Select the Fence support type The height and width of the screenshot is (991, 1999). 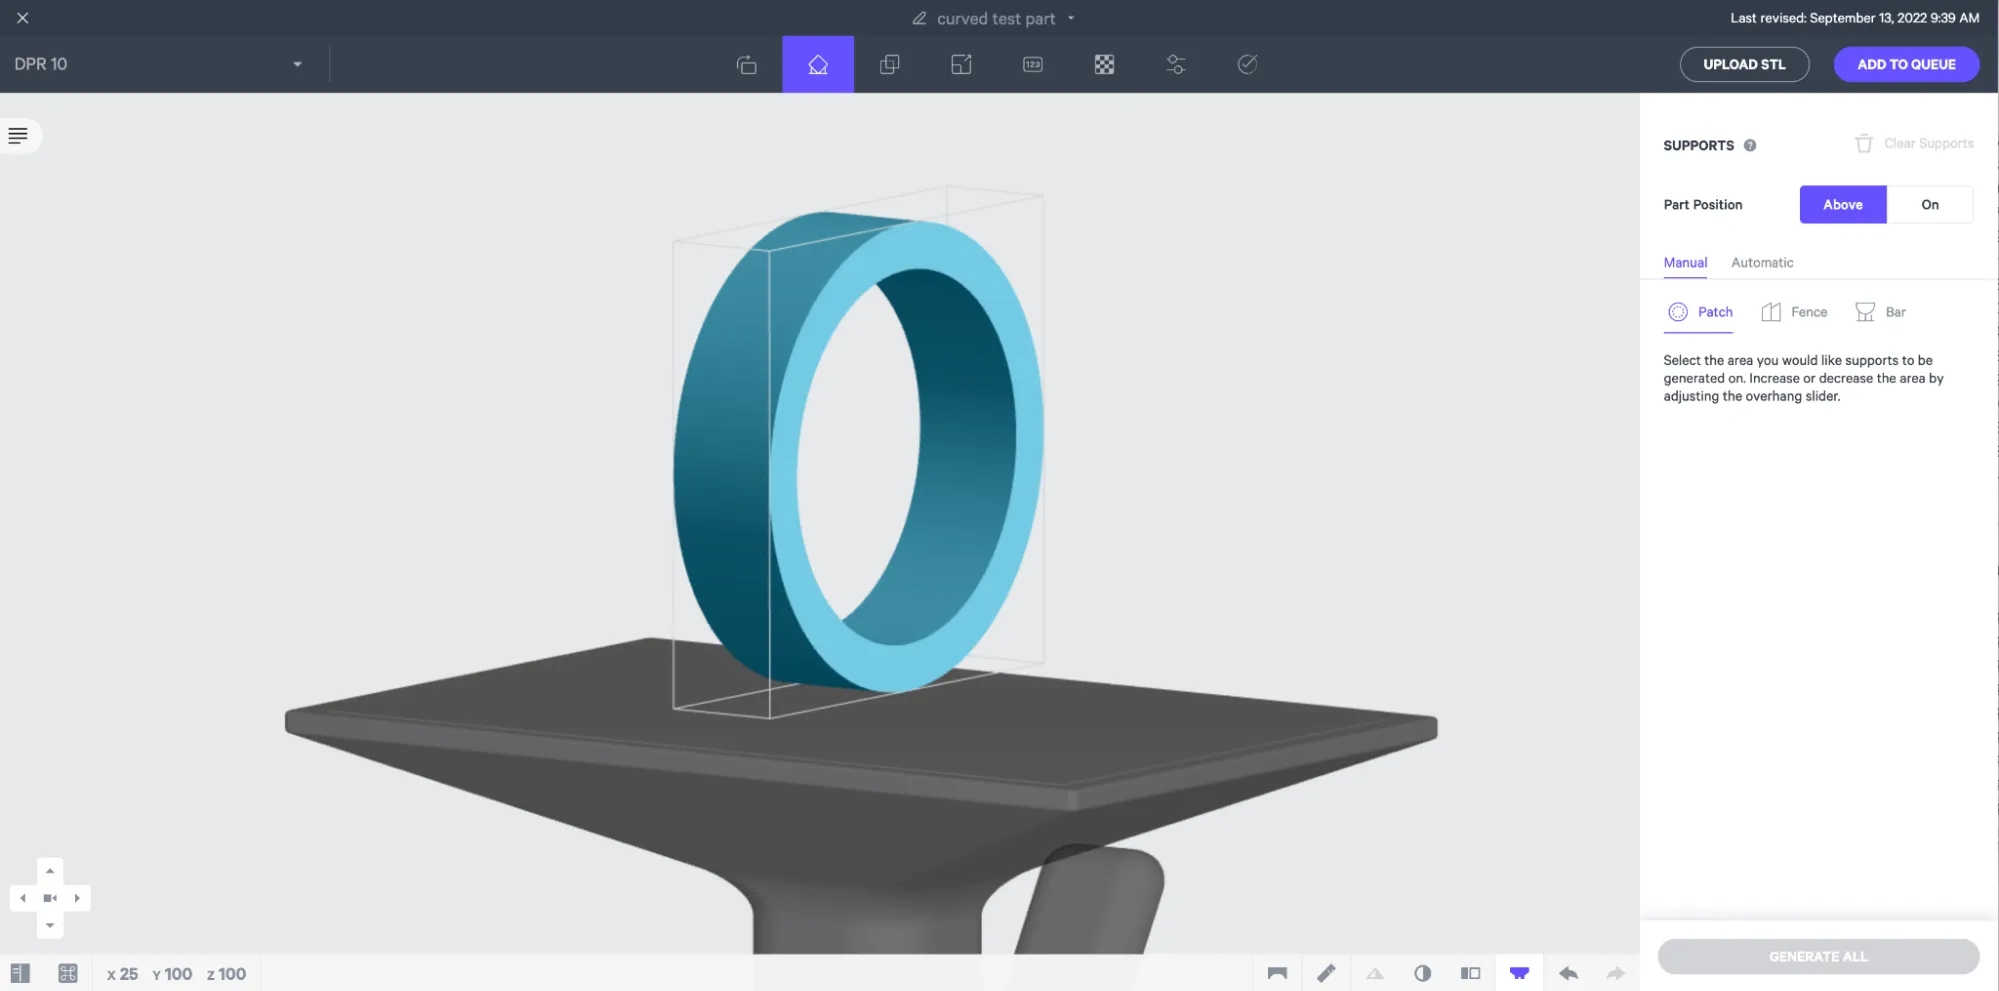click(x=1794, y=312)
